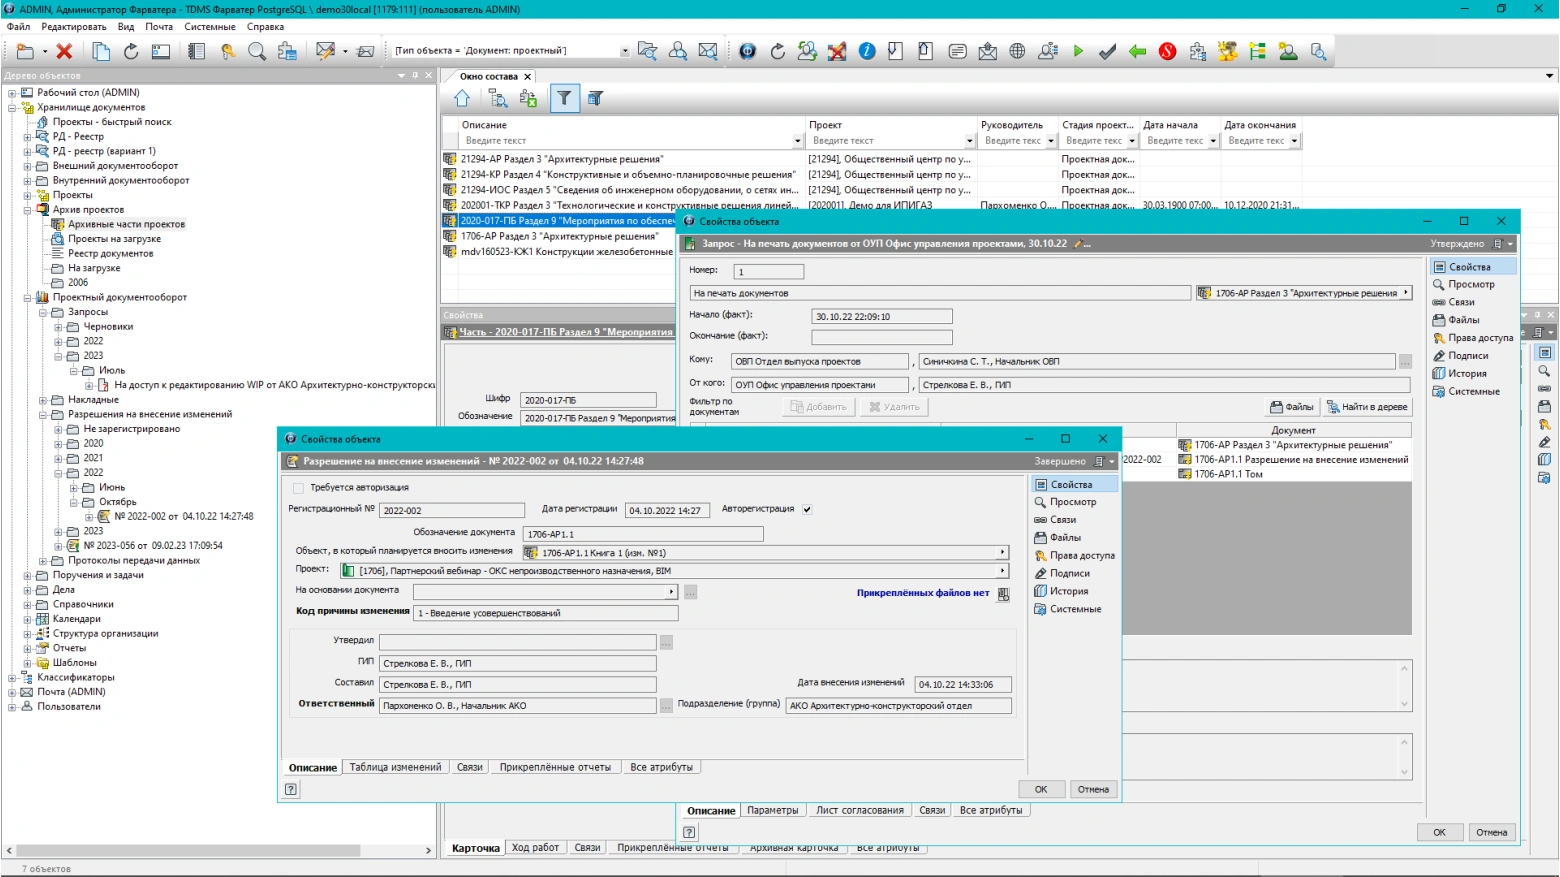Screen dimensions: 1560x877
Task: Click the globe icon in main toolbar
Action: [x=1017, y=51]
